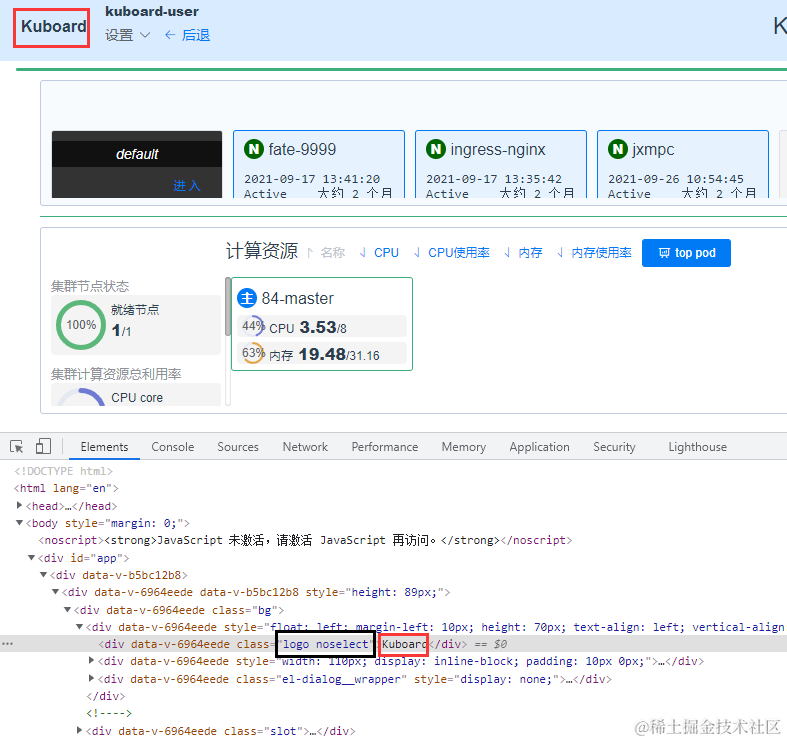This screenshot has width=787, height=742.
Task: Select the <!DOCTYPE html> line
Action: point(63,471)
